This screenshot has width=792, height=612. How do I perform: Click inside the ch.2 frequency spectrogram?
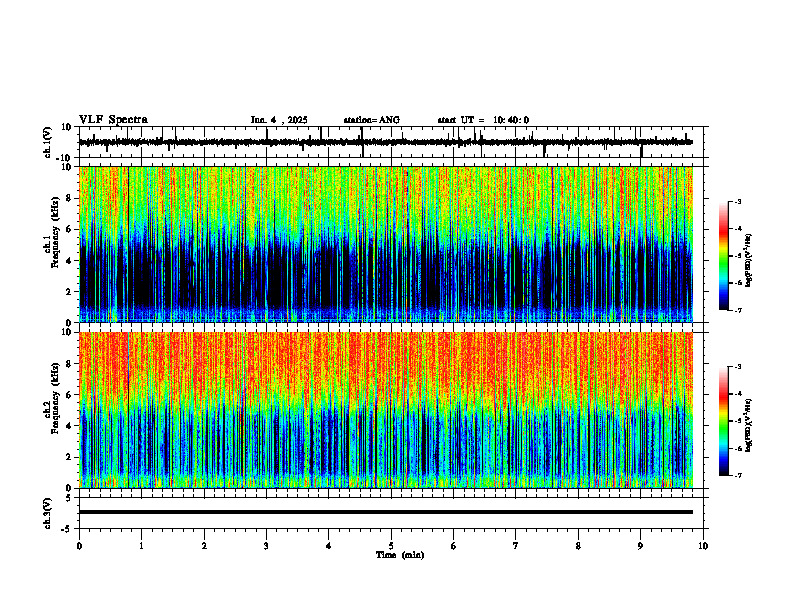(x=386, y=410)
